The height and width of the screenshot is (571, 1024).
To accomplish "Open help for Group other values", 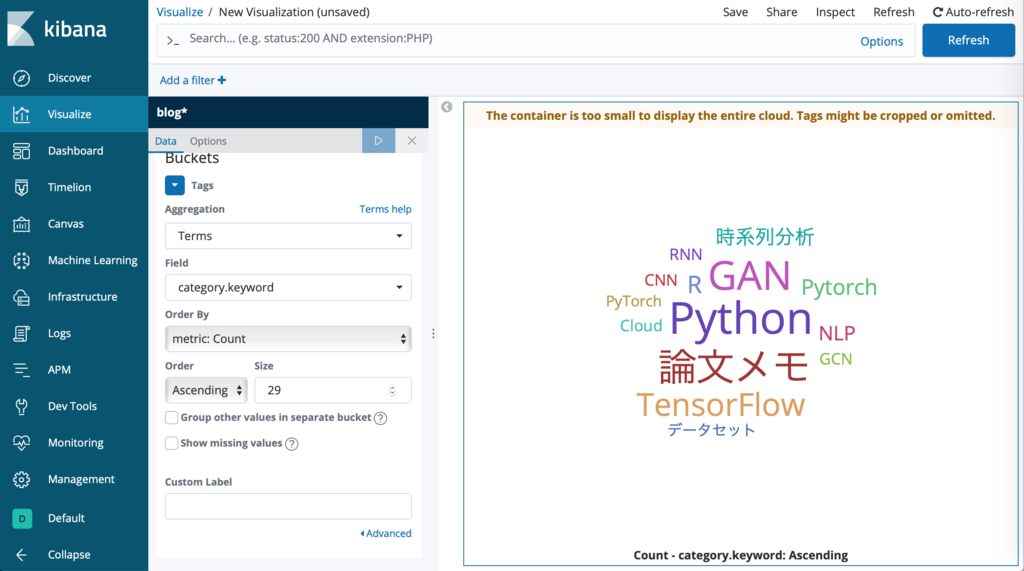I will click(380, 418).
